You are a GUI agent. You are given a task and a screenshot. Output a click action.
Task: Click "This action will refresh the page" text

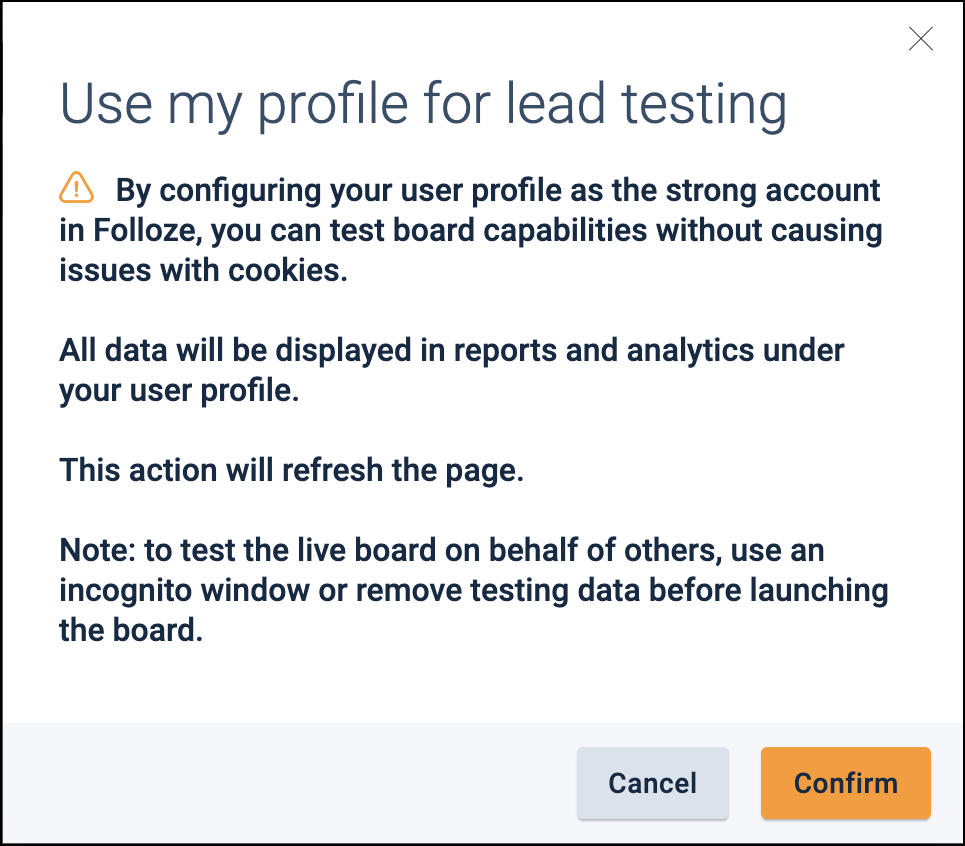coord(292,471)
